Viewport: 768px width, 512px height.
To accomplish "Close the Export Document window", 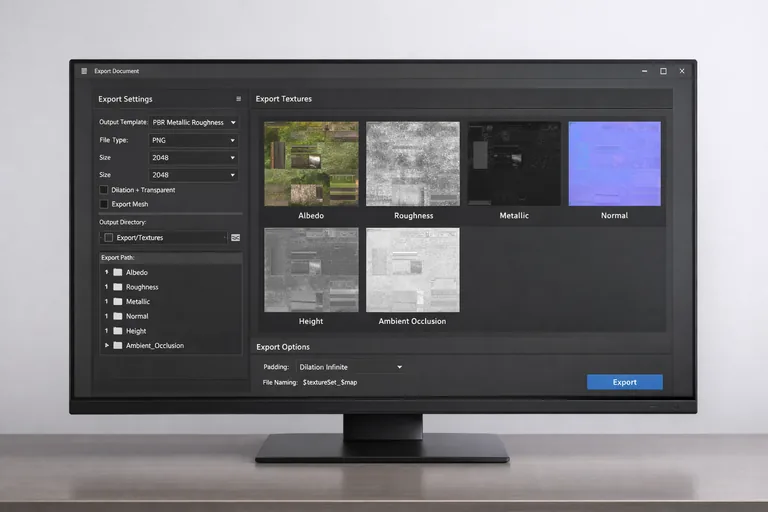I will point(682,71).
